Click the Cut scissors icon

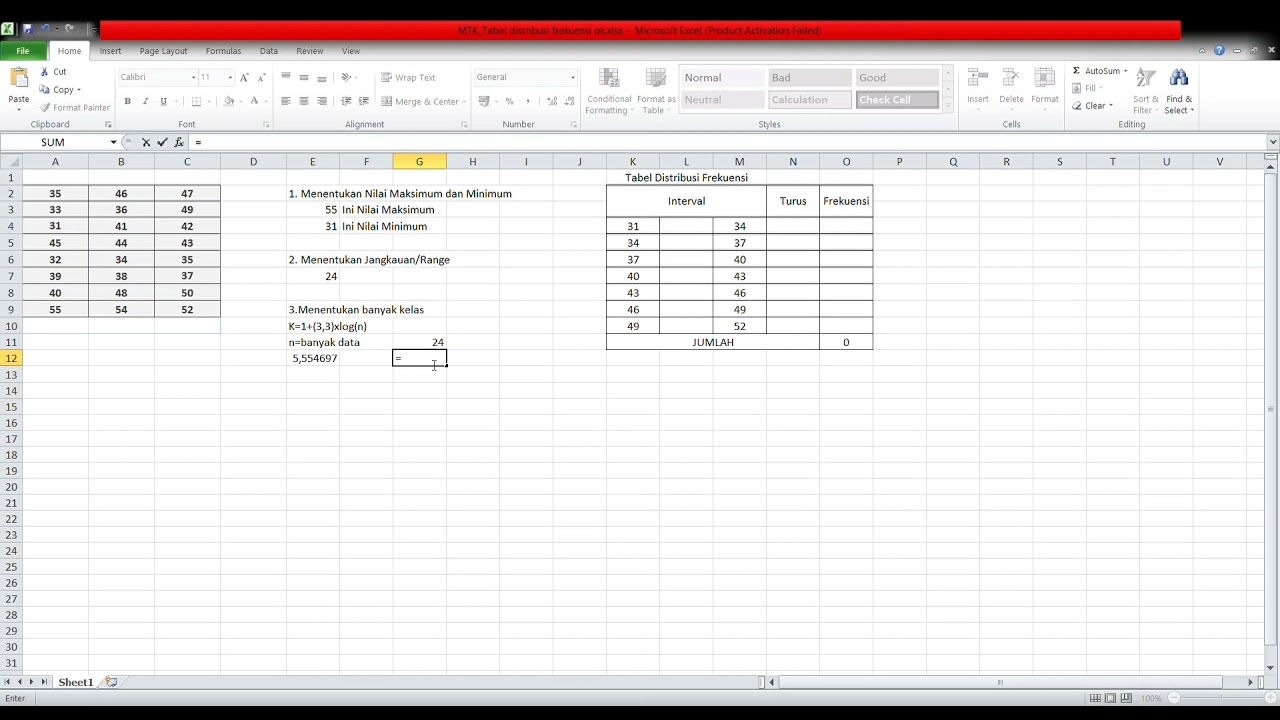point(45,72)
